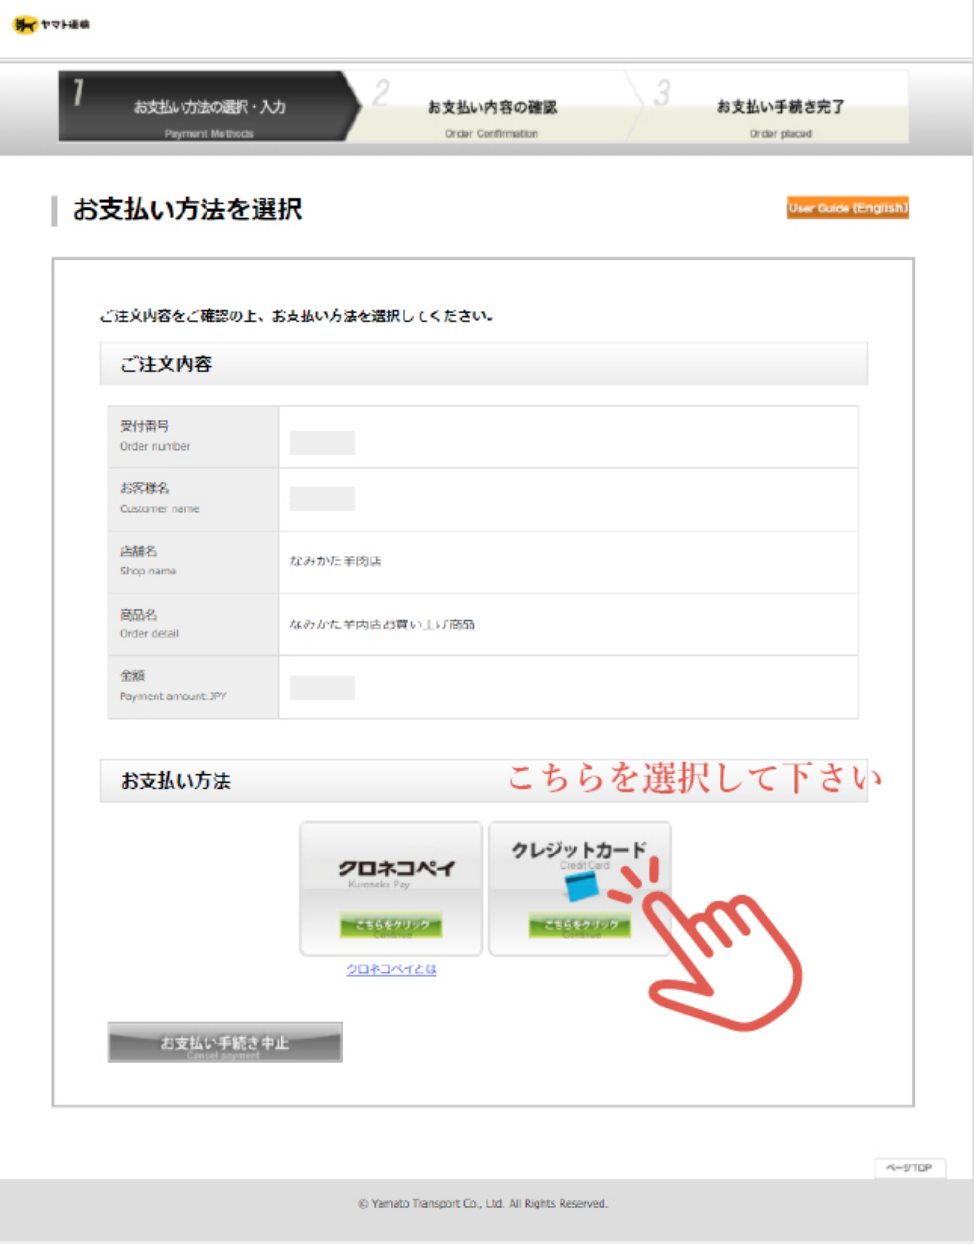Click the お客様名 Customer name label
The height and width of the screenshot is (1244, 974).
coord(160,498)
